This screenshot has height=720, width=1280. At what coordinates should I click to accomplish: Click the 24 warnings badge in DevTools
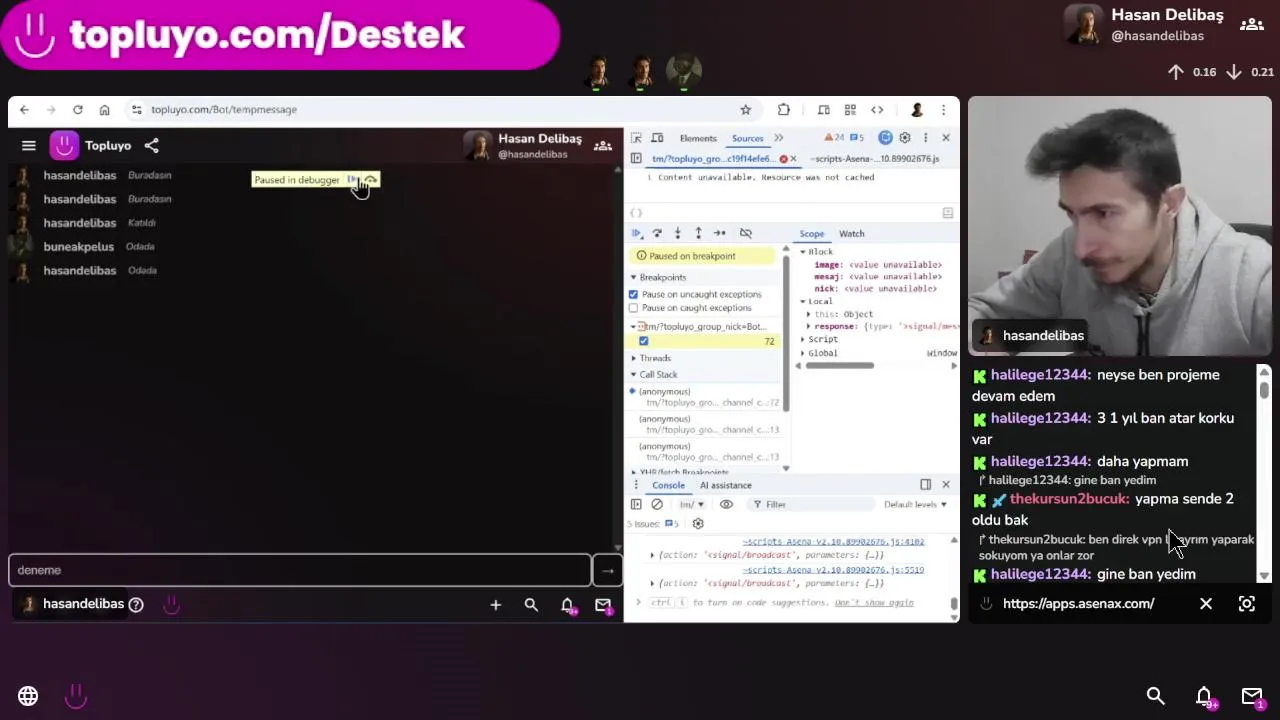[833, 138]
